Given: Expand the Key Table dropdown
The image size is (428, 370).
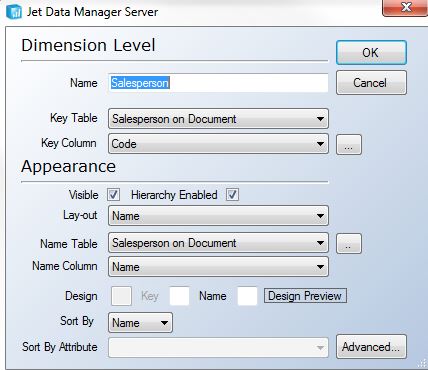Looking at the screenshot, I should 218,119.
